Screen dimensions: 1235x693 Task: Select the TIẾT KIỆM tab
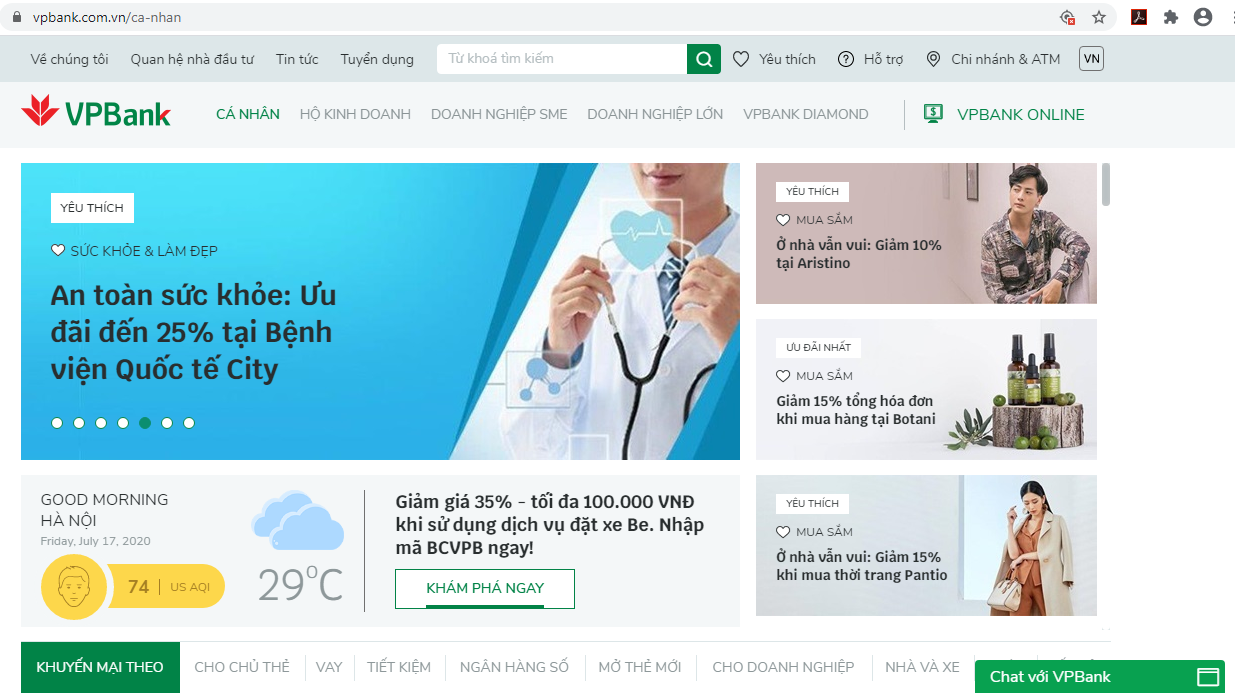point(399,667)
